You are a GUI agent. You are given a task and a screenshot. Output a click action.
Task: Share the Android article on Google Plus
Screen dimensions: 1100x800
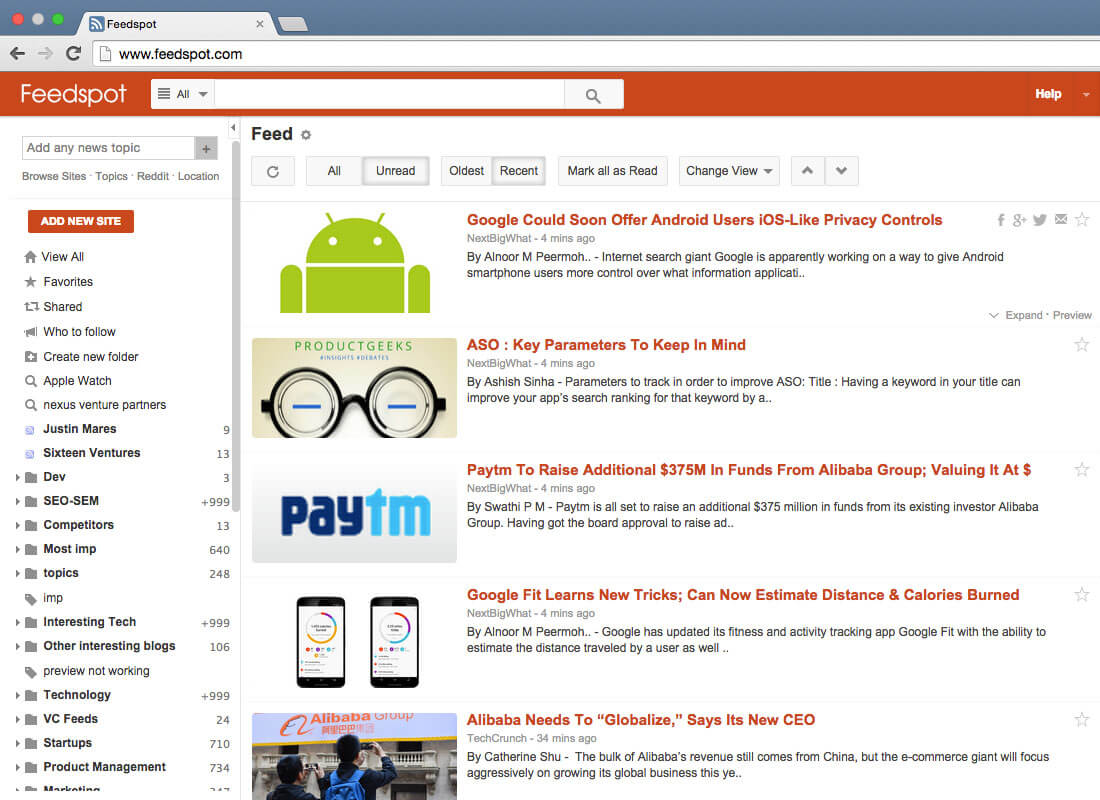(1019, 220)
